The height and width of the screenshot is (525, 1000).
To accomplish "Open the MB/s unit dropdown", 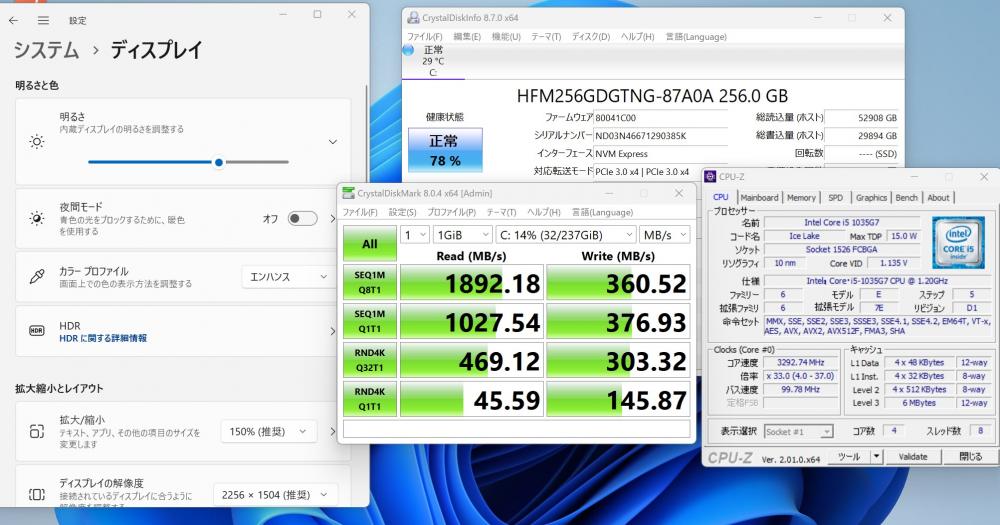I will coord(665,235).
